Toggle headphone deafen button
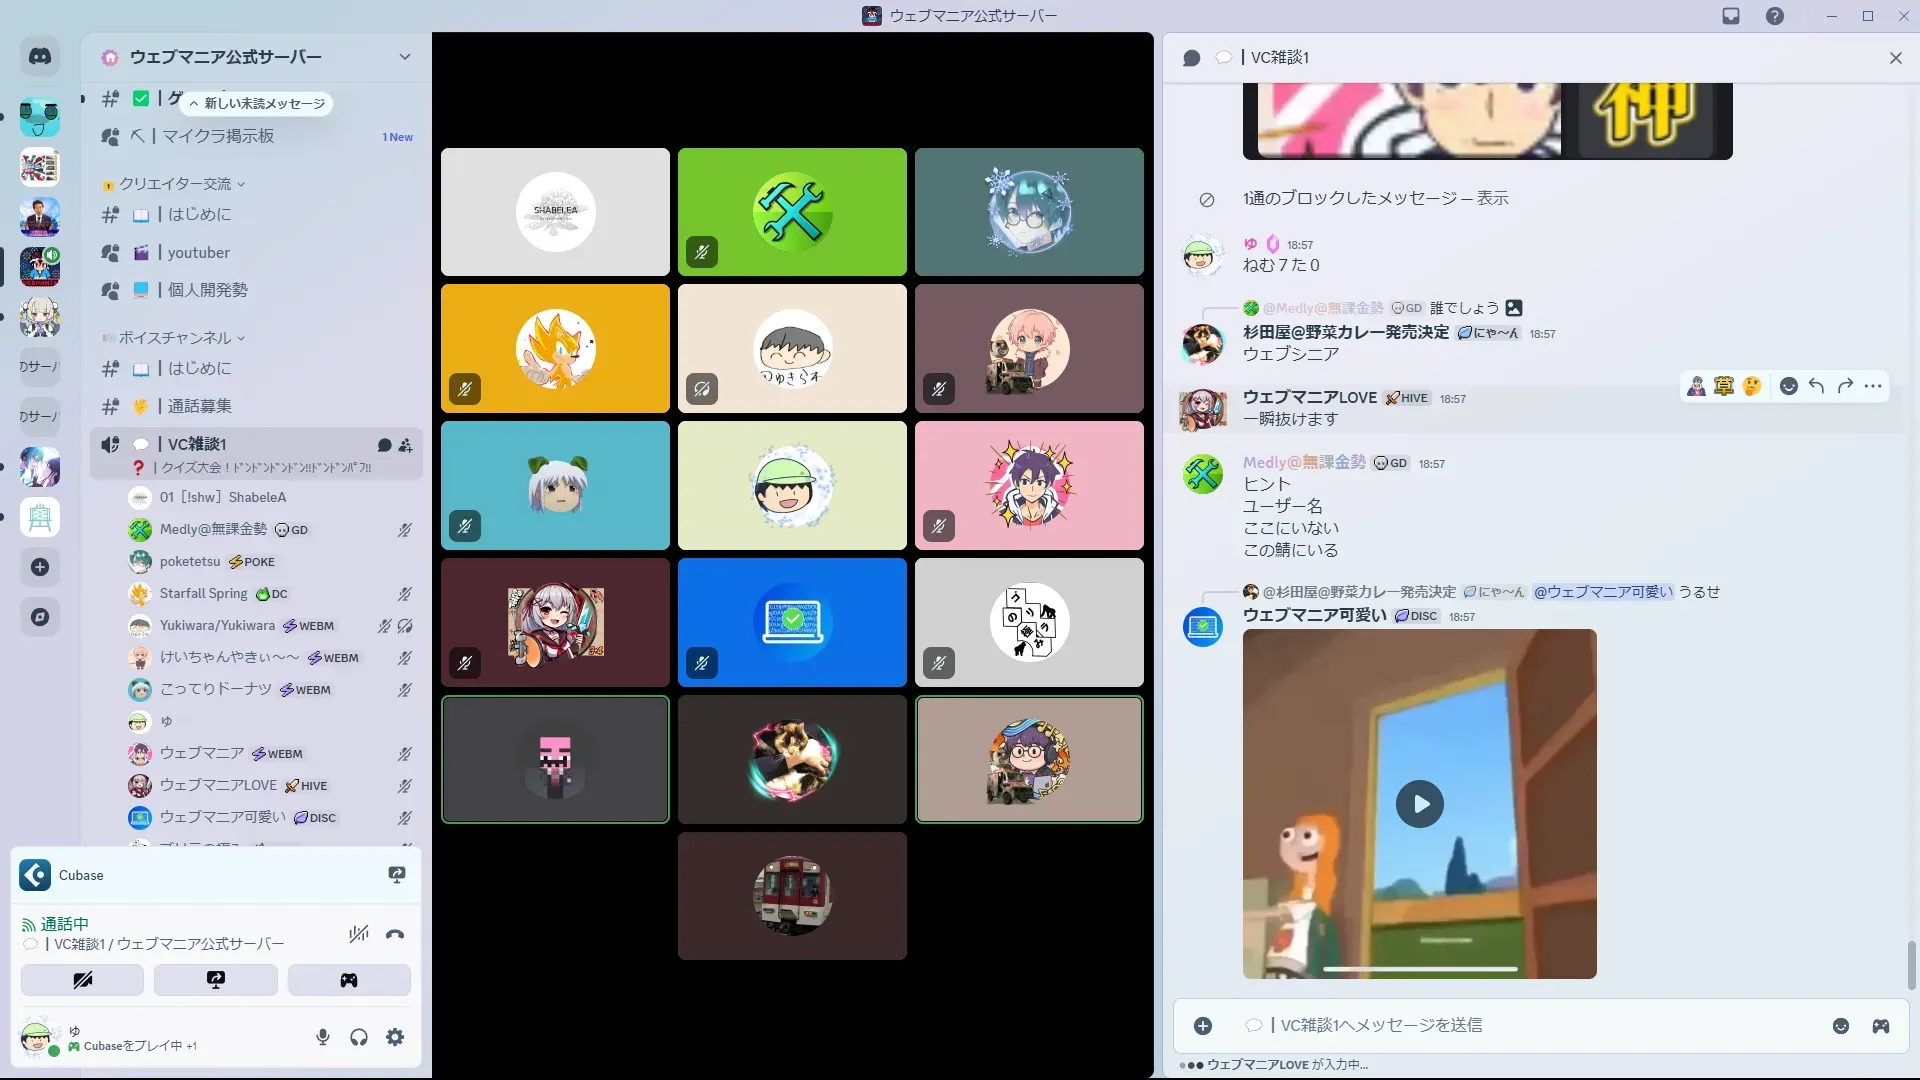1920x1080 pixels. [359, 1037]
